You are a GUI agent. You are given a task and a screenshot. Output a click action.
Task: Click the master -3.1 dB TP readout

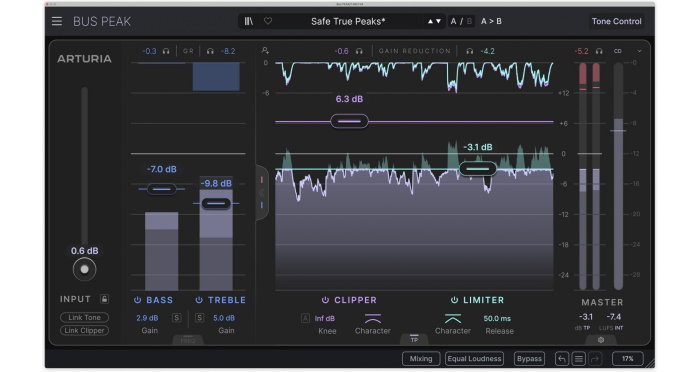[x=586, y=317]
